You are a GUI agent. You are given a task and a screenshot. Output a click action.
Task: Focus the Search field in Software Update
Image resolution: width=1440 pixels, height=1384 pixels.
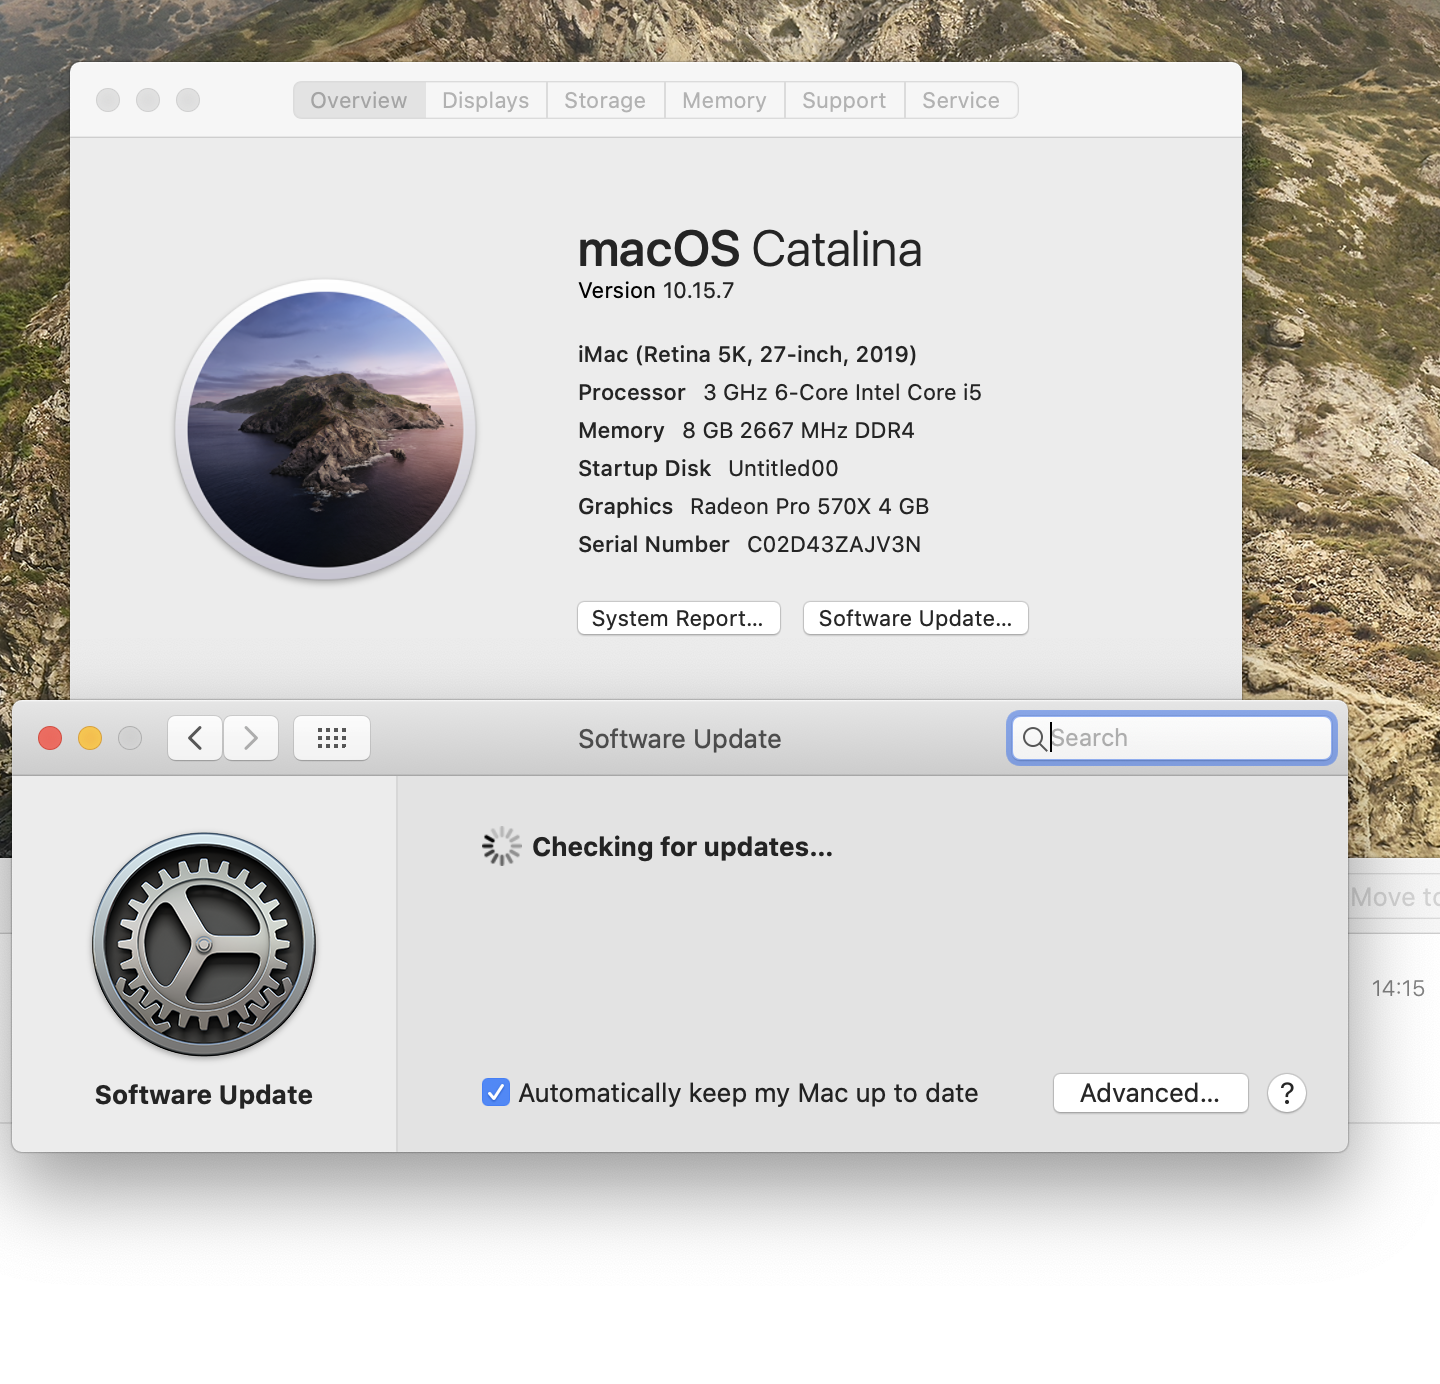click(x=1172, y=738)
